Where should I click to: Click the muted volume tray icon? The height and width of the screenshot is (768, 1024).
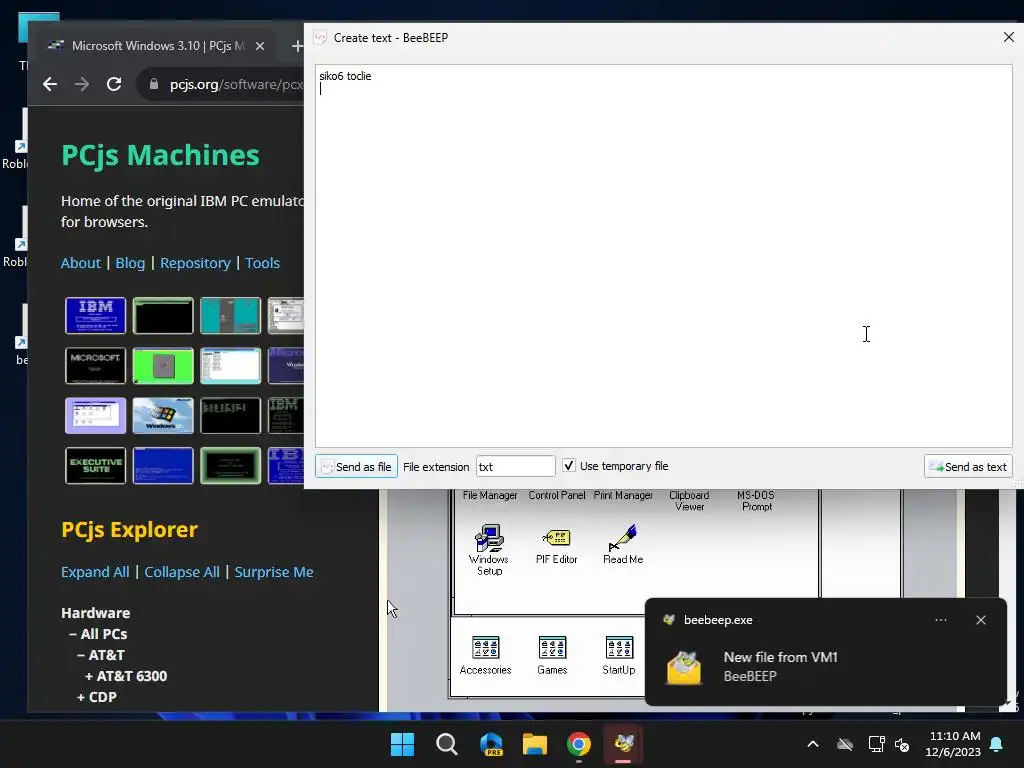903,744
